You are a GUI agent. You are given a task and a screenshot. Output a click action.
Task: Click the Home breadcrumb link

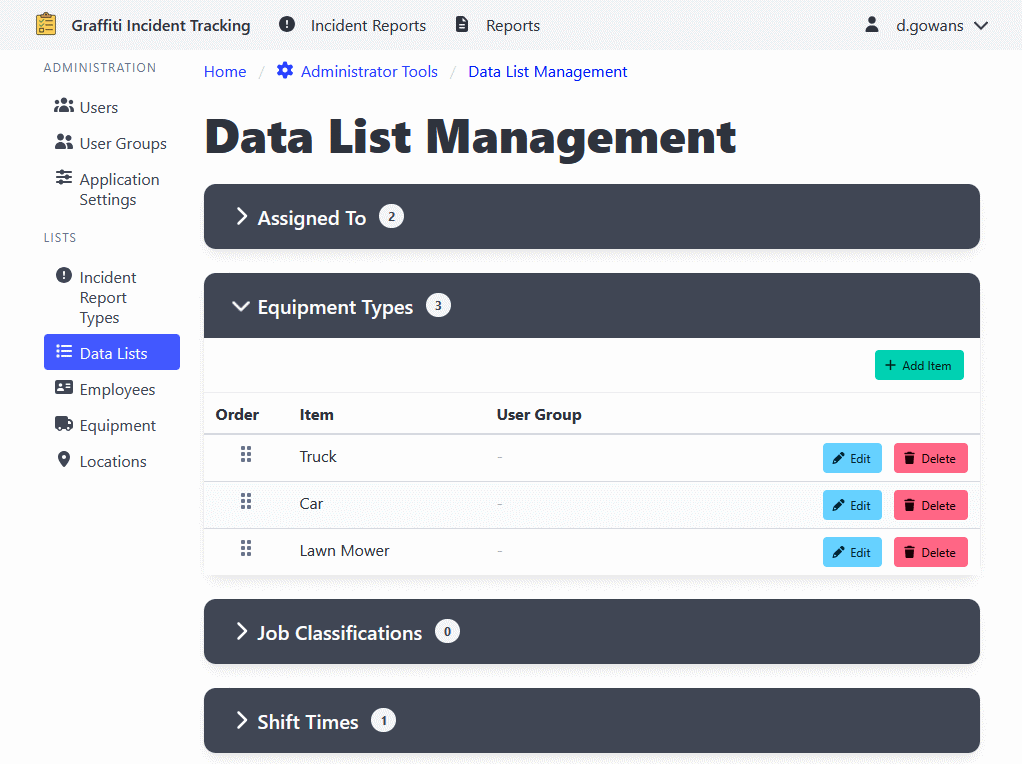click(x=224, y=71)
